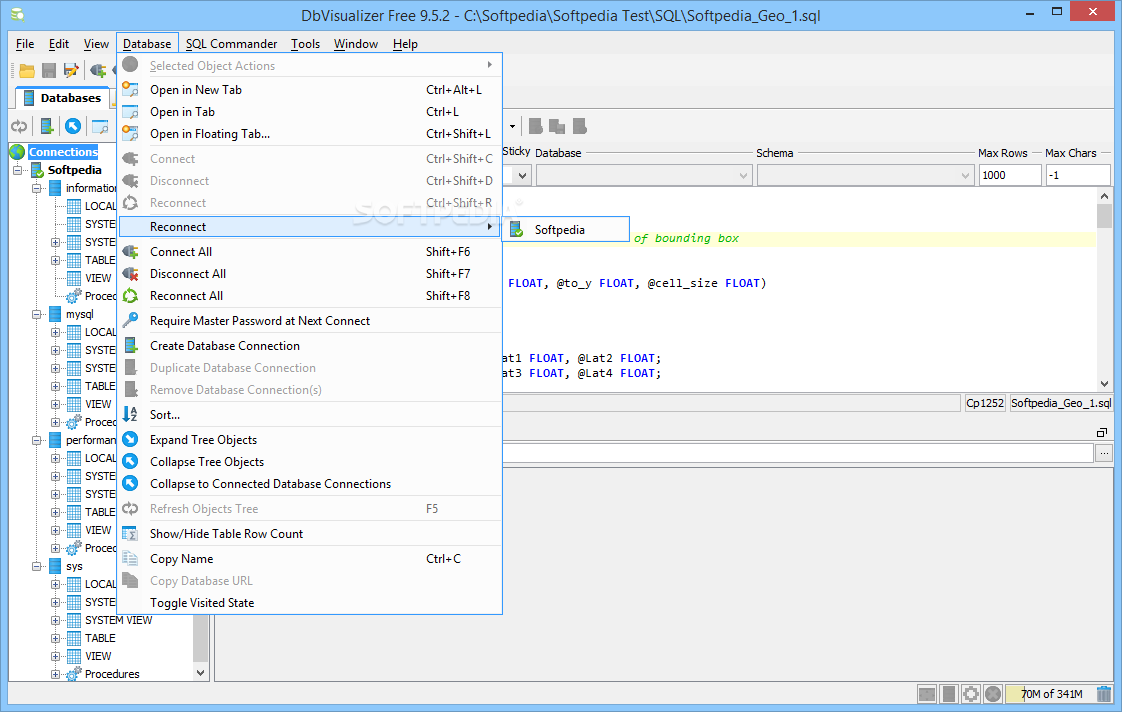Click the open file folder toolbar icon

click(x=26, y=70)
